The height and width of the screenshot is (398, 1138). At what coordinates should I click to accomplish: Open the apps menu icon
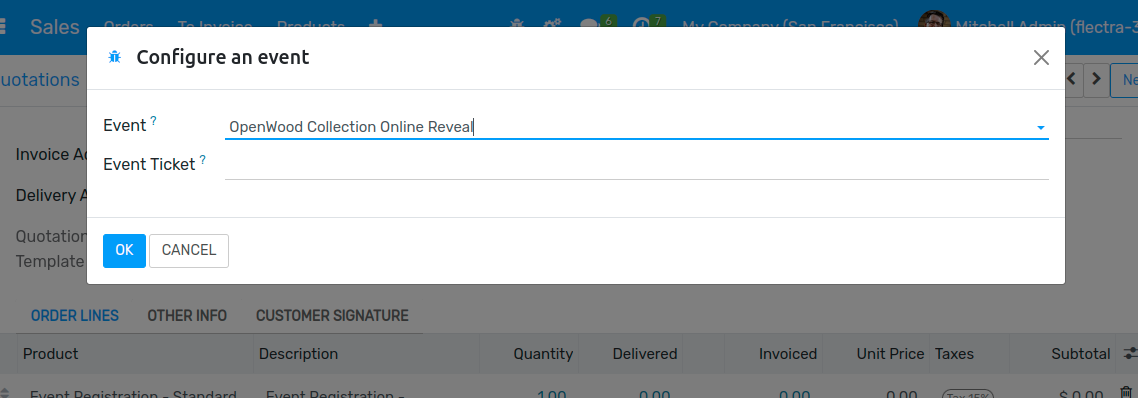click(x=2, y=27)
